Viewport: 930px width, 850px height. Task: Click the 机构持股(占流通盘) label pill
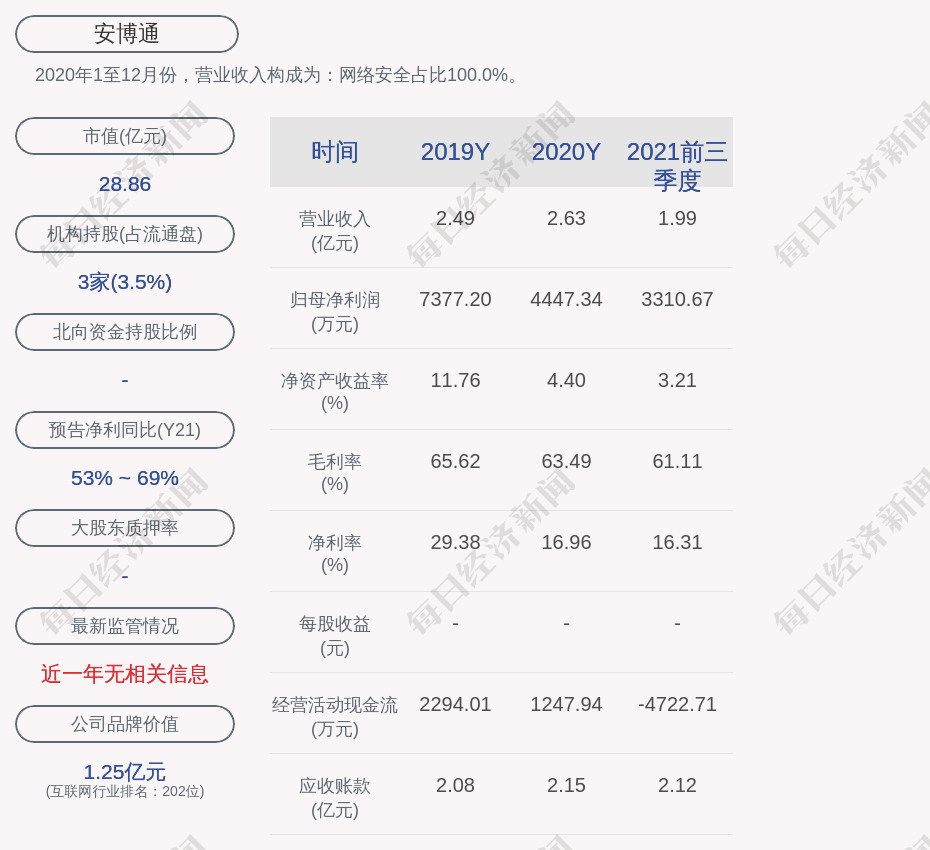coord(125,234)
